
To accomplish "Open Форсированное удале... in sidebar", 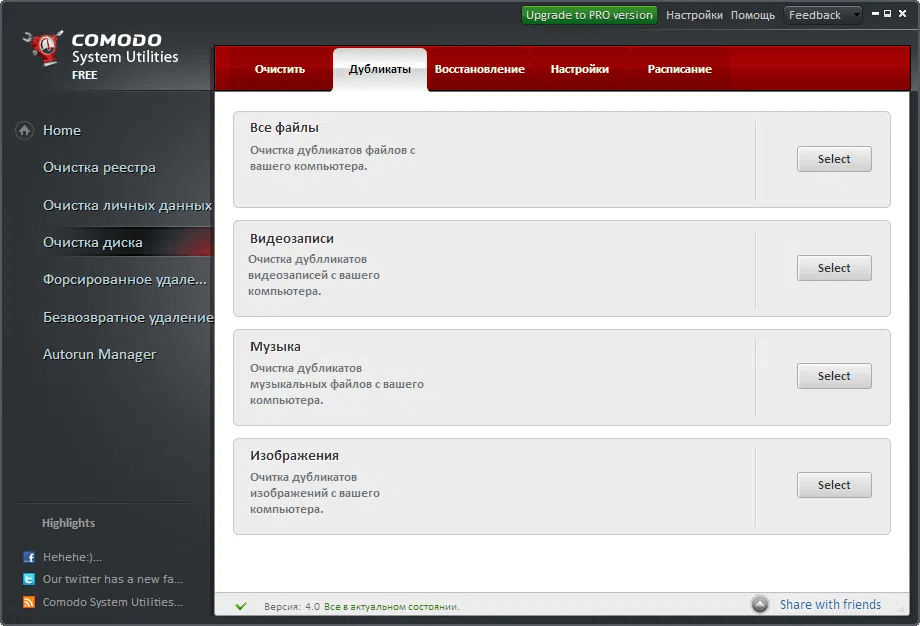I will (x=125, y=280).
